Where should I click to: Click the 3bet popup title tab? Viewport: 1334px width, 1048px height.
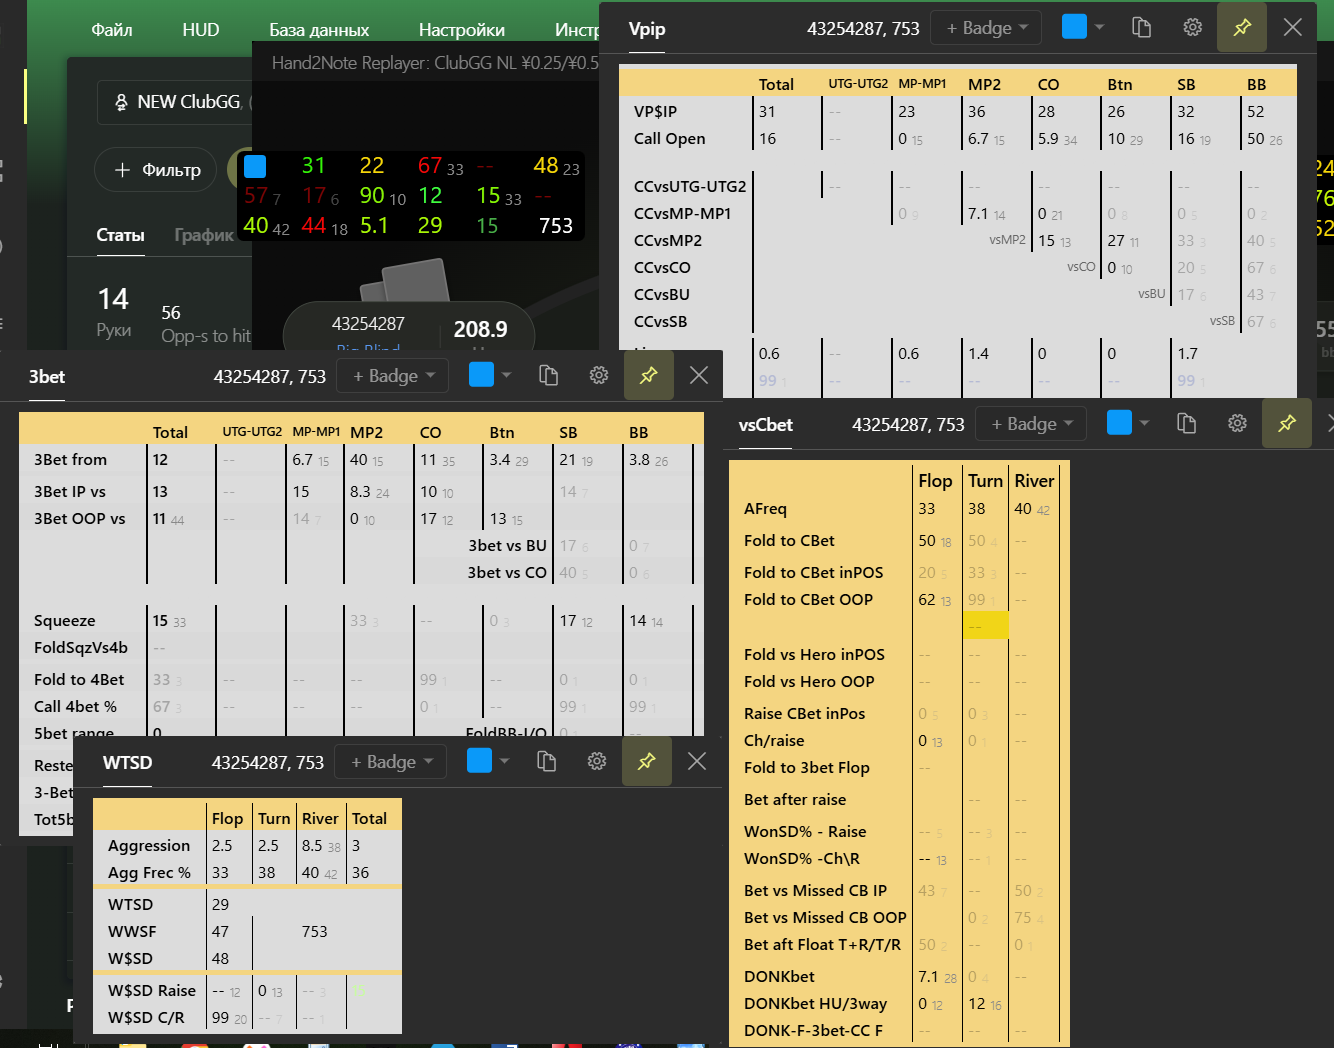point(47,376)
